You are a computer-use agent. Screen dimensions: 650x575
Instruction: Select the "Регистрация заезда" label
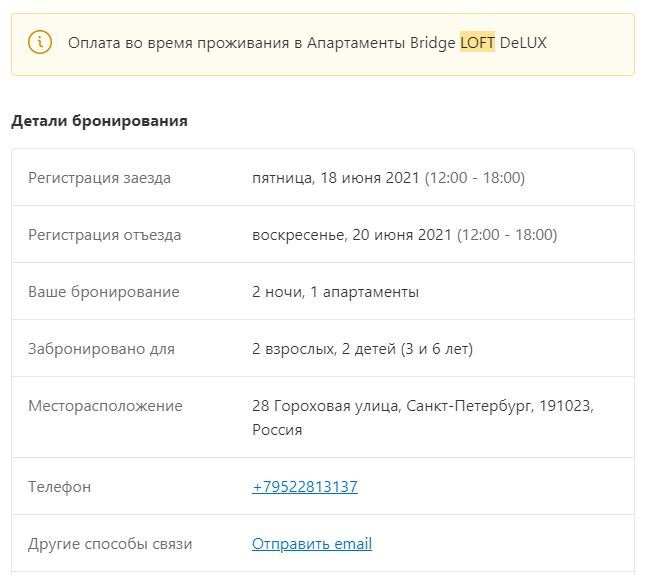pyautogui.click(x=99, y=178)
